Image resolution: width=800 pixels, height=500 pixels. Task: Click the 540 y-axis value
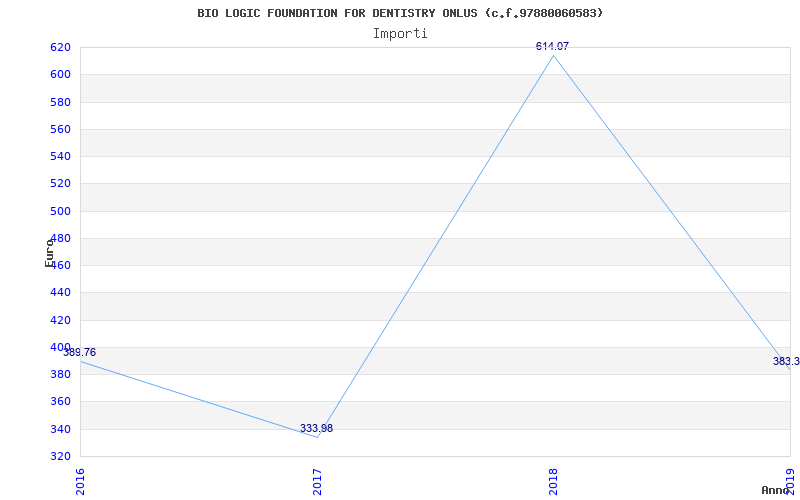60,157
